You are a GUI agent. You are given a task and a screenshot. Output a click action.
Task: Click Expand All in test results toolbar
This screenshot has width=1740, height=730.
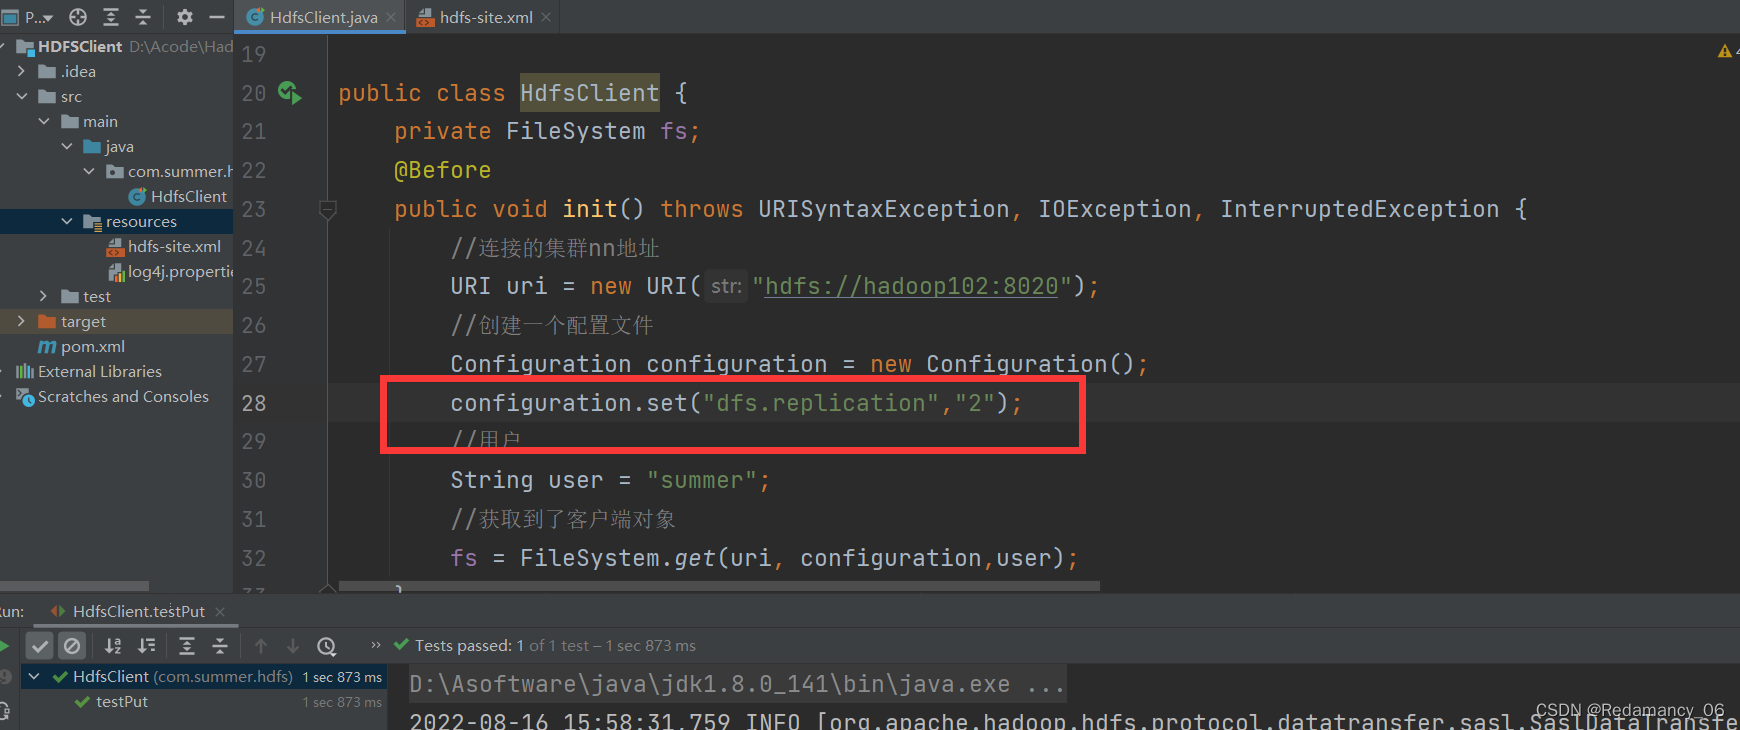(x=187, y=646)
